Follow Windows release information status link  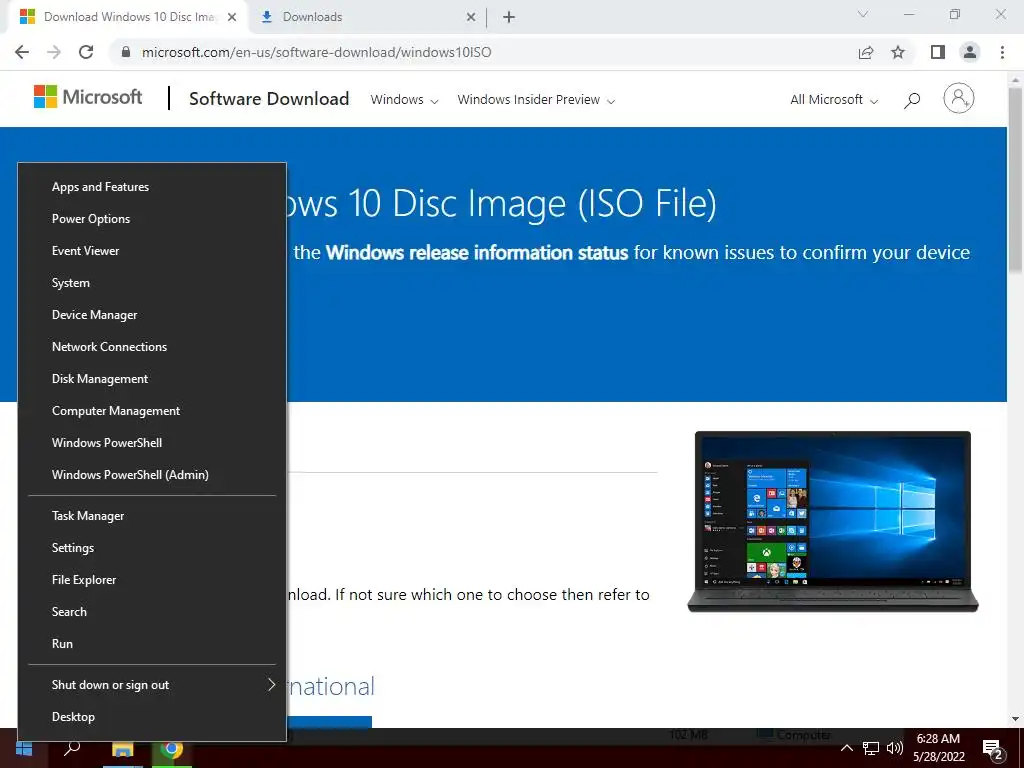(477, 253)
